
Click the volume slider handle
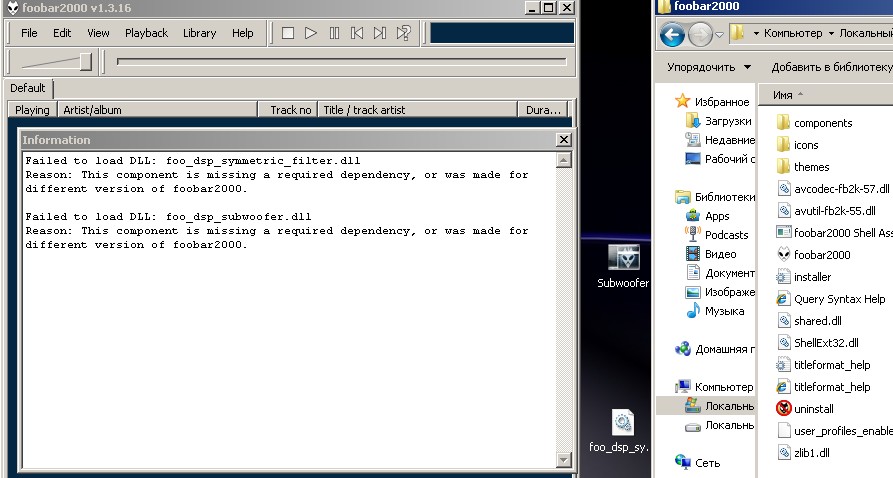85,62
